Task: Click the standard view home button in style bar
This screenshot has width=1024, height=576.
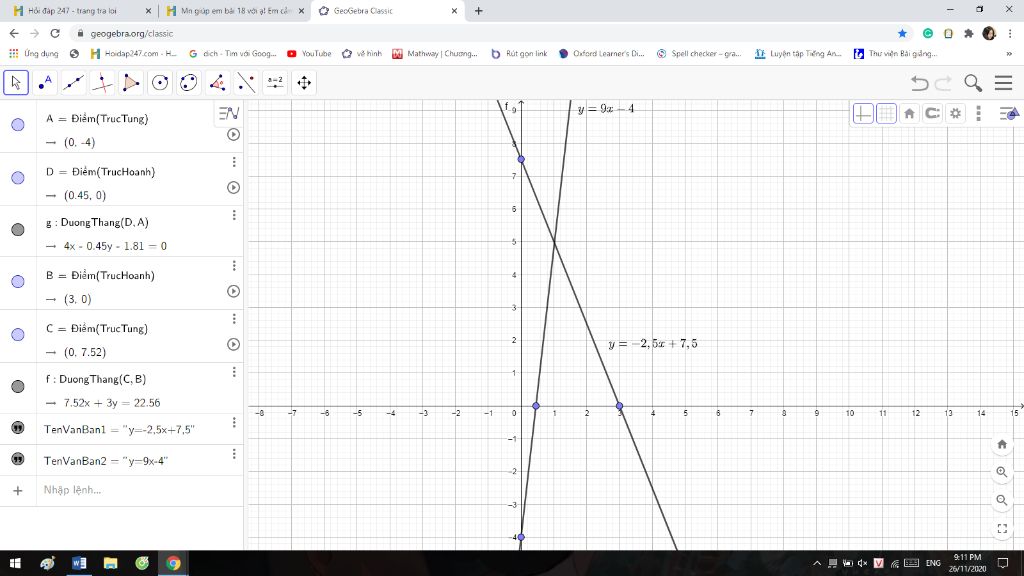Action: [909, 114]
